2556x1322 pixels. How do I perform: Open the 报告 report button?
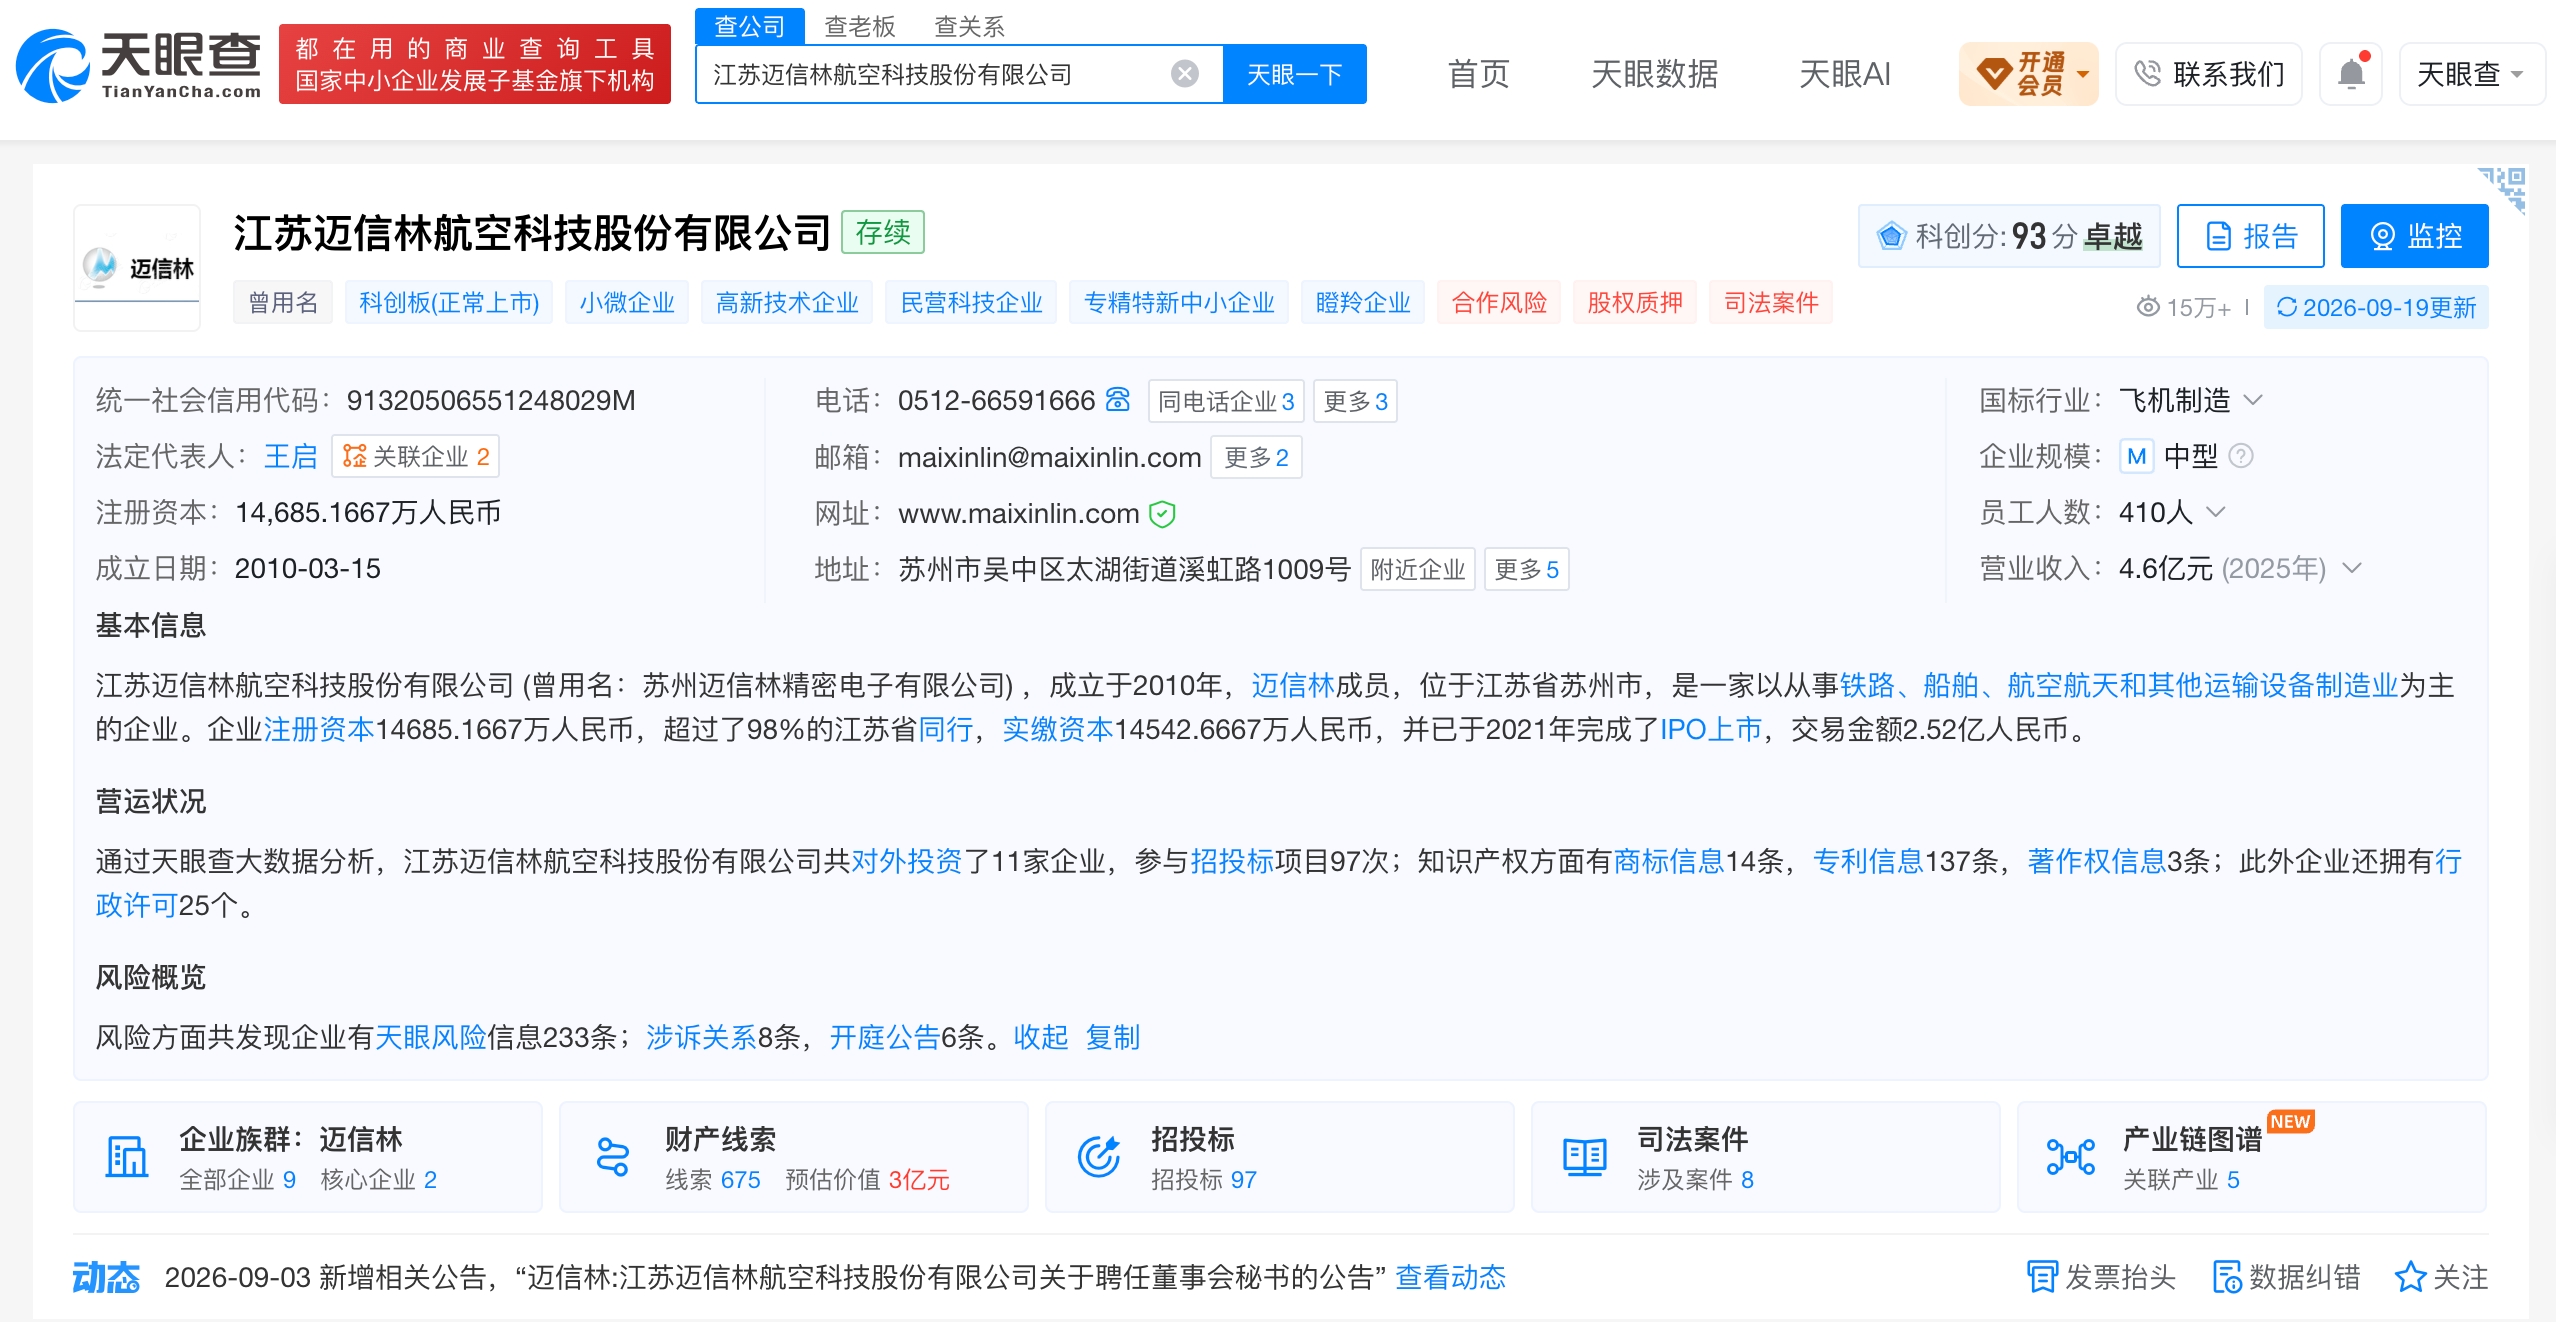[2251, 236]
